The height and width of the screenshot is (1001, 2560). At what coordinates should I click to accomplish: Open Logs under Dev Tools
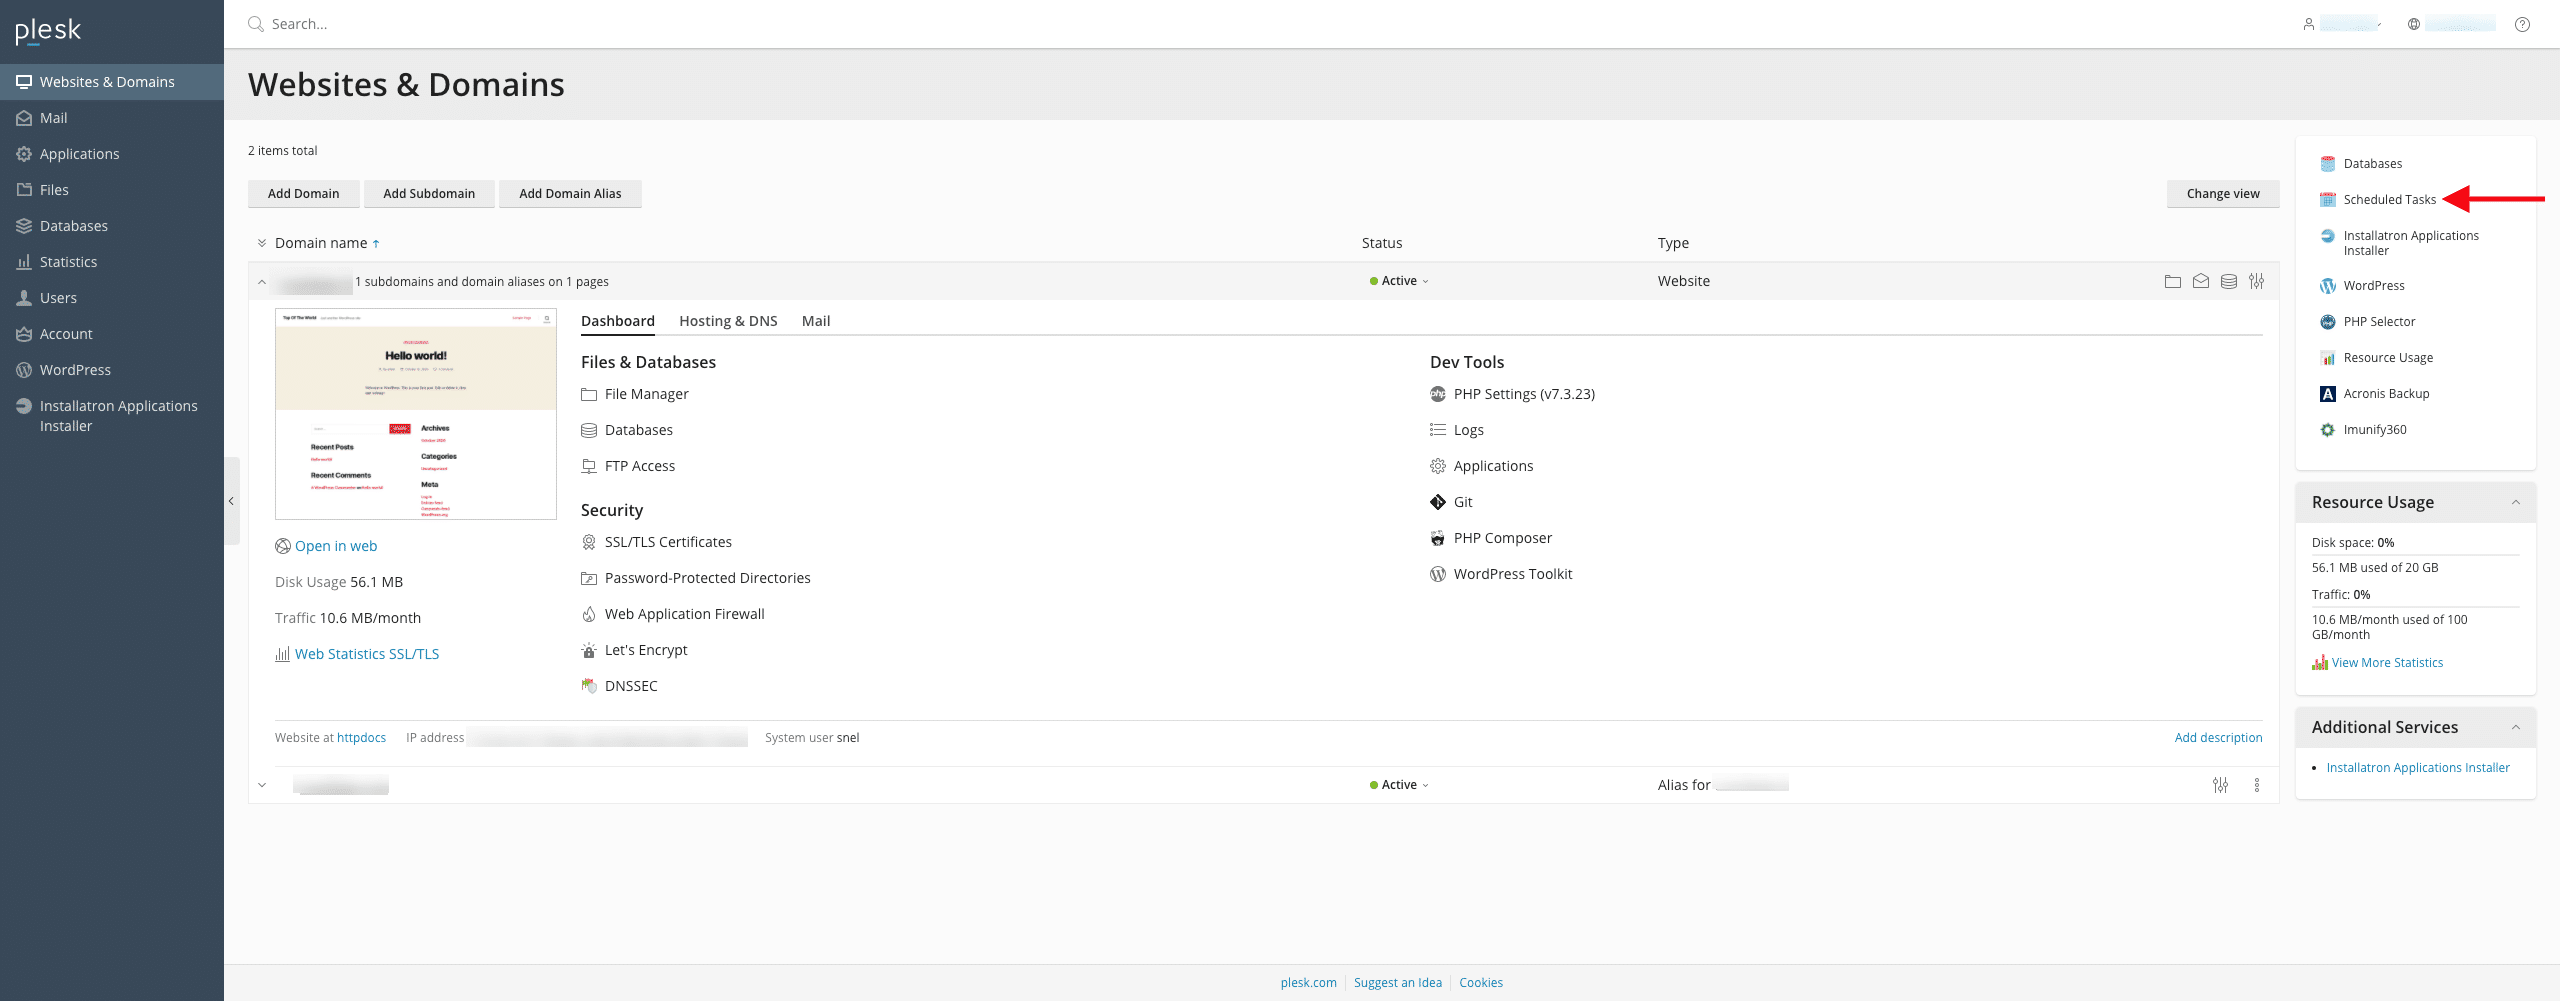click(x=1457, y=430)
